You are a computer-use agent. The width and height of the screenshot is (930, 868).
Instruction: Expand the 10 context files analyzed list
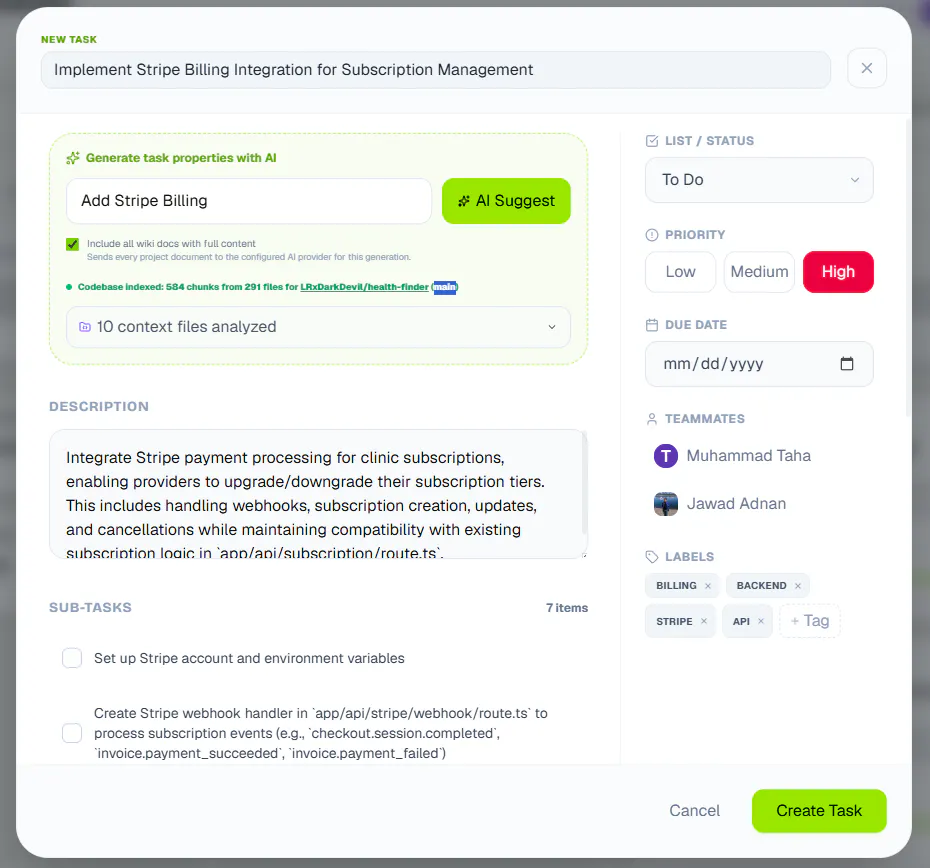click(319, 327)
